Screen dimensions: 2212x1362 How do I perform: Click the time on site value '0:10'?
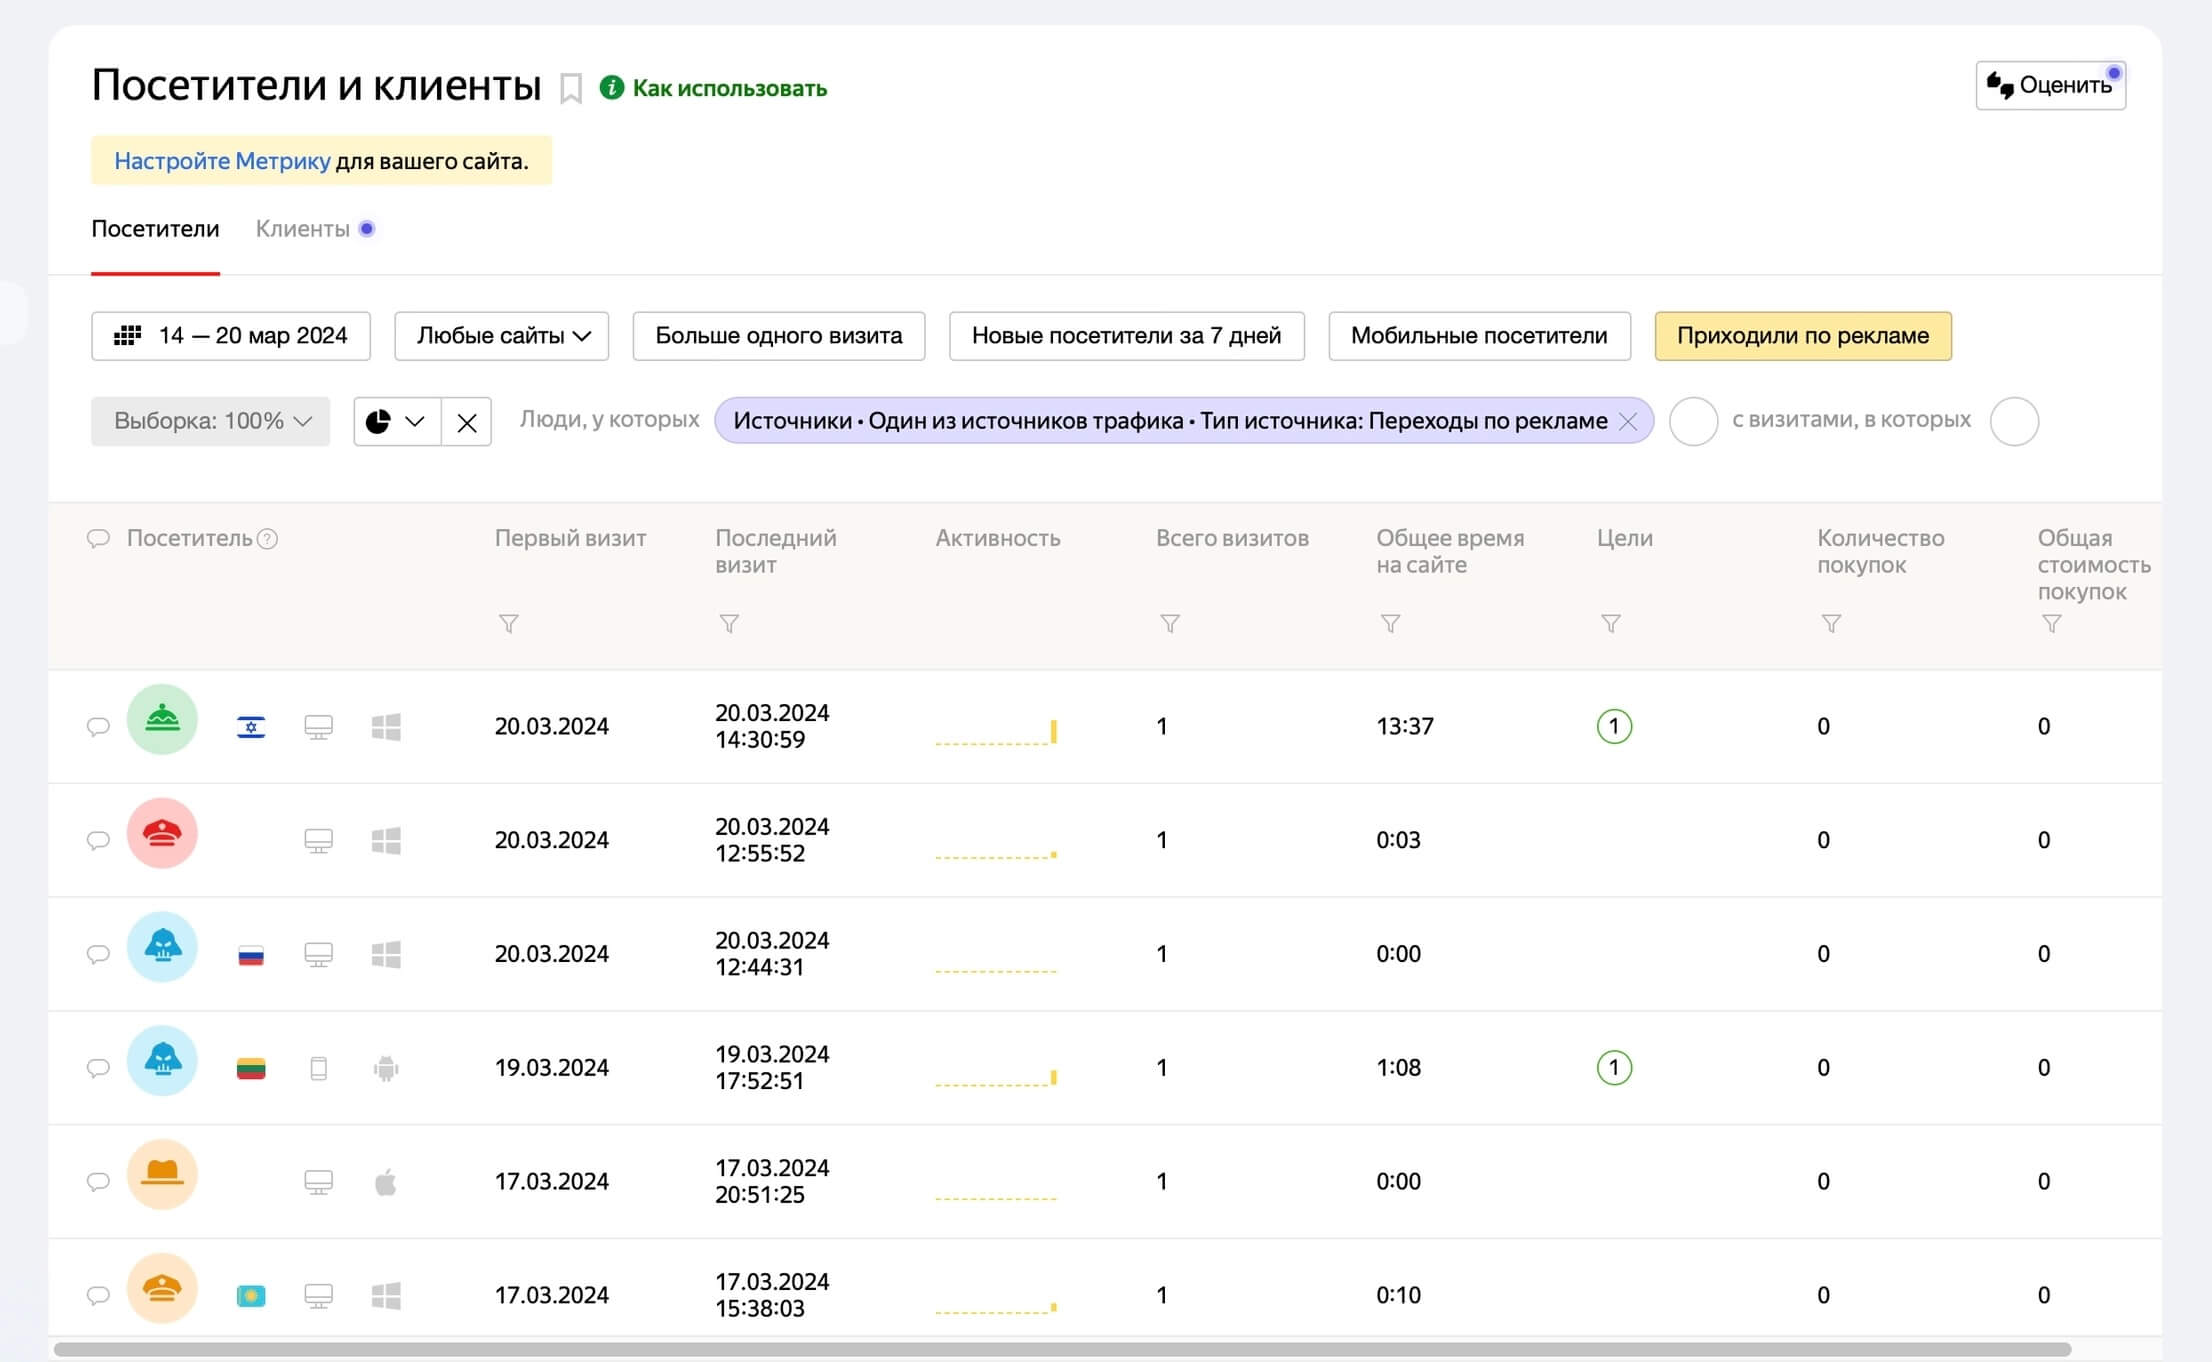pos(1398,1296)
